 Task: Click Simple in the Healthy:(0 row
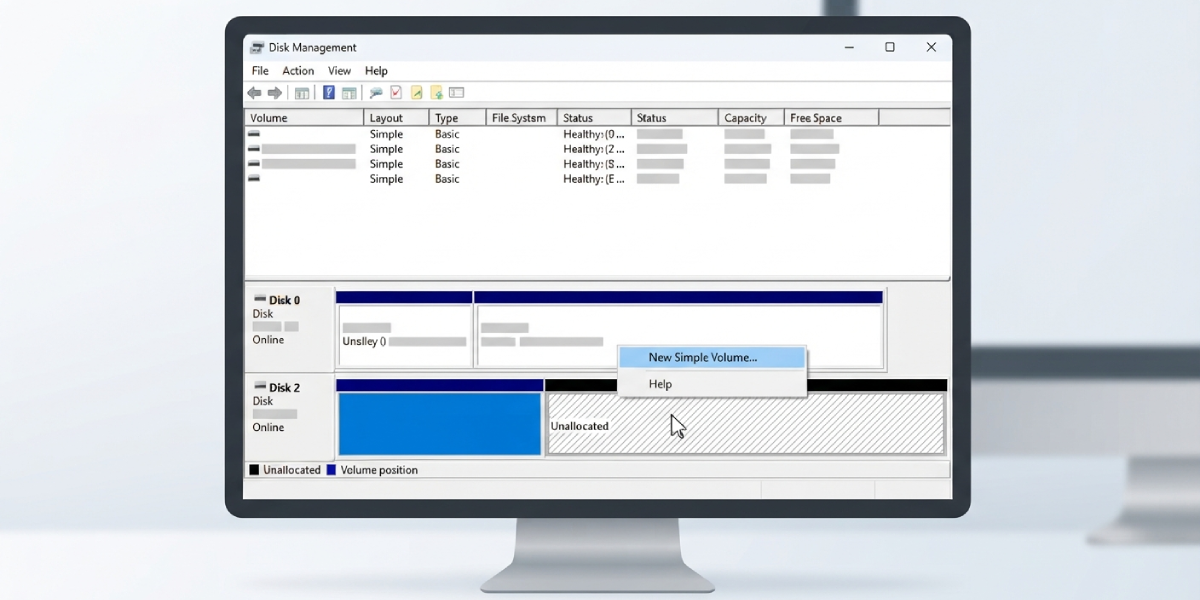click(386, 134)
